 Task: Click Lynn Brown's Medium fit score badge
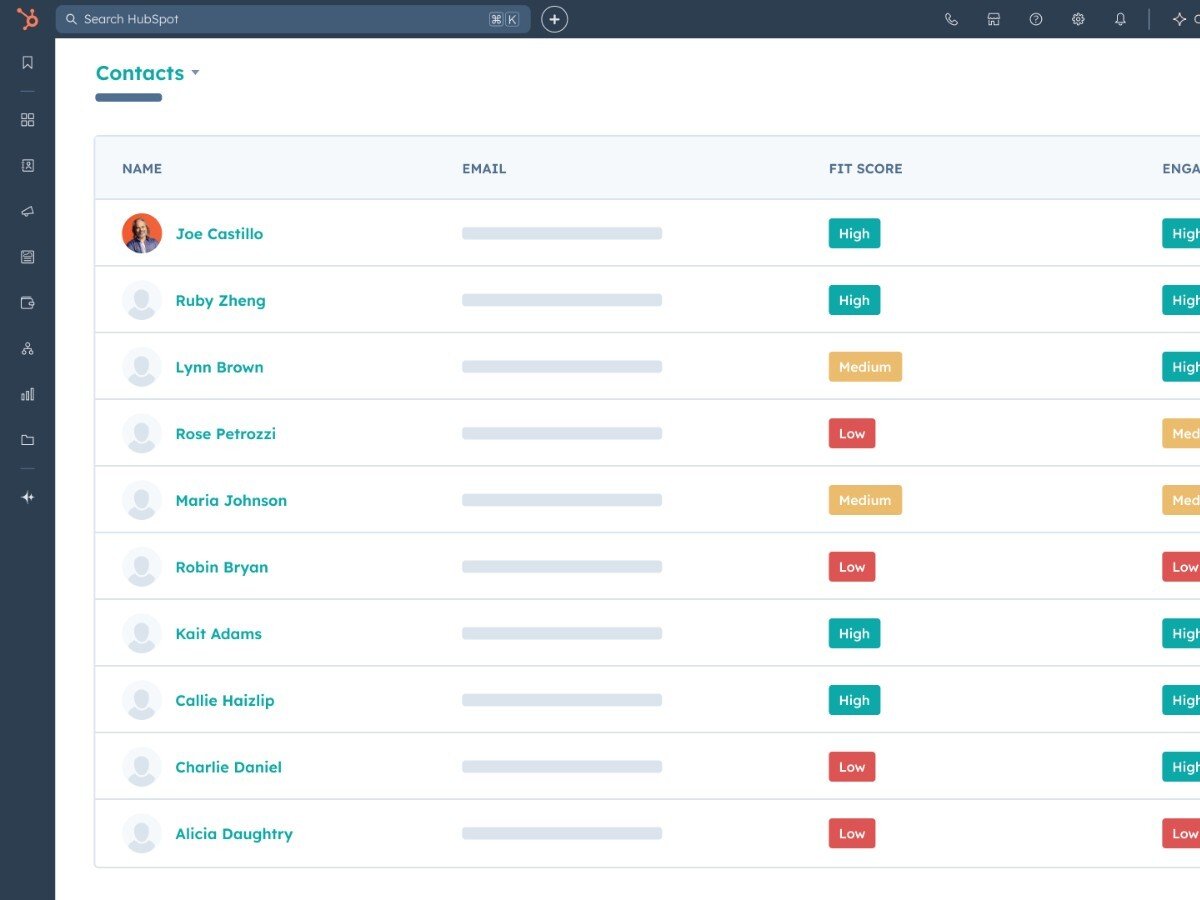click(865, 367)
